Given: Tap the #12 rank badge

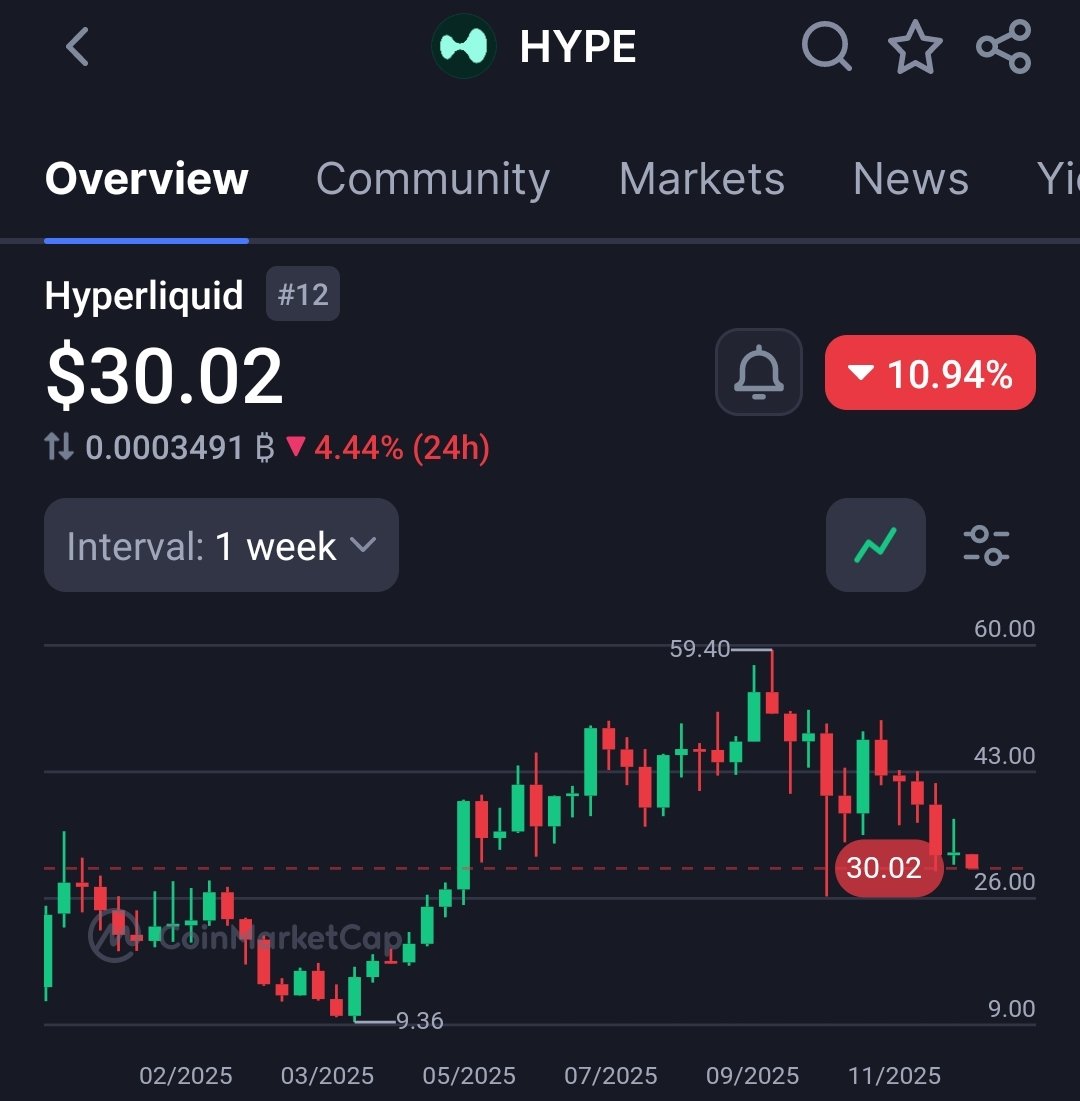Looking at the screenshot, I should click(x=302, y=295).
